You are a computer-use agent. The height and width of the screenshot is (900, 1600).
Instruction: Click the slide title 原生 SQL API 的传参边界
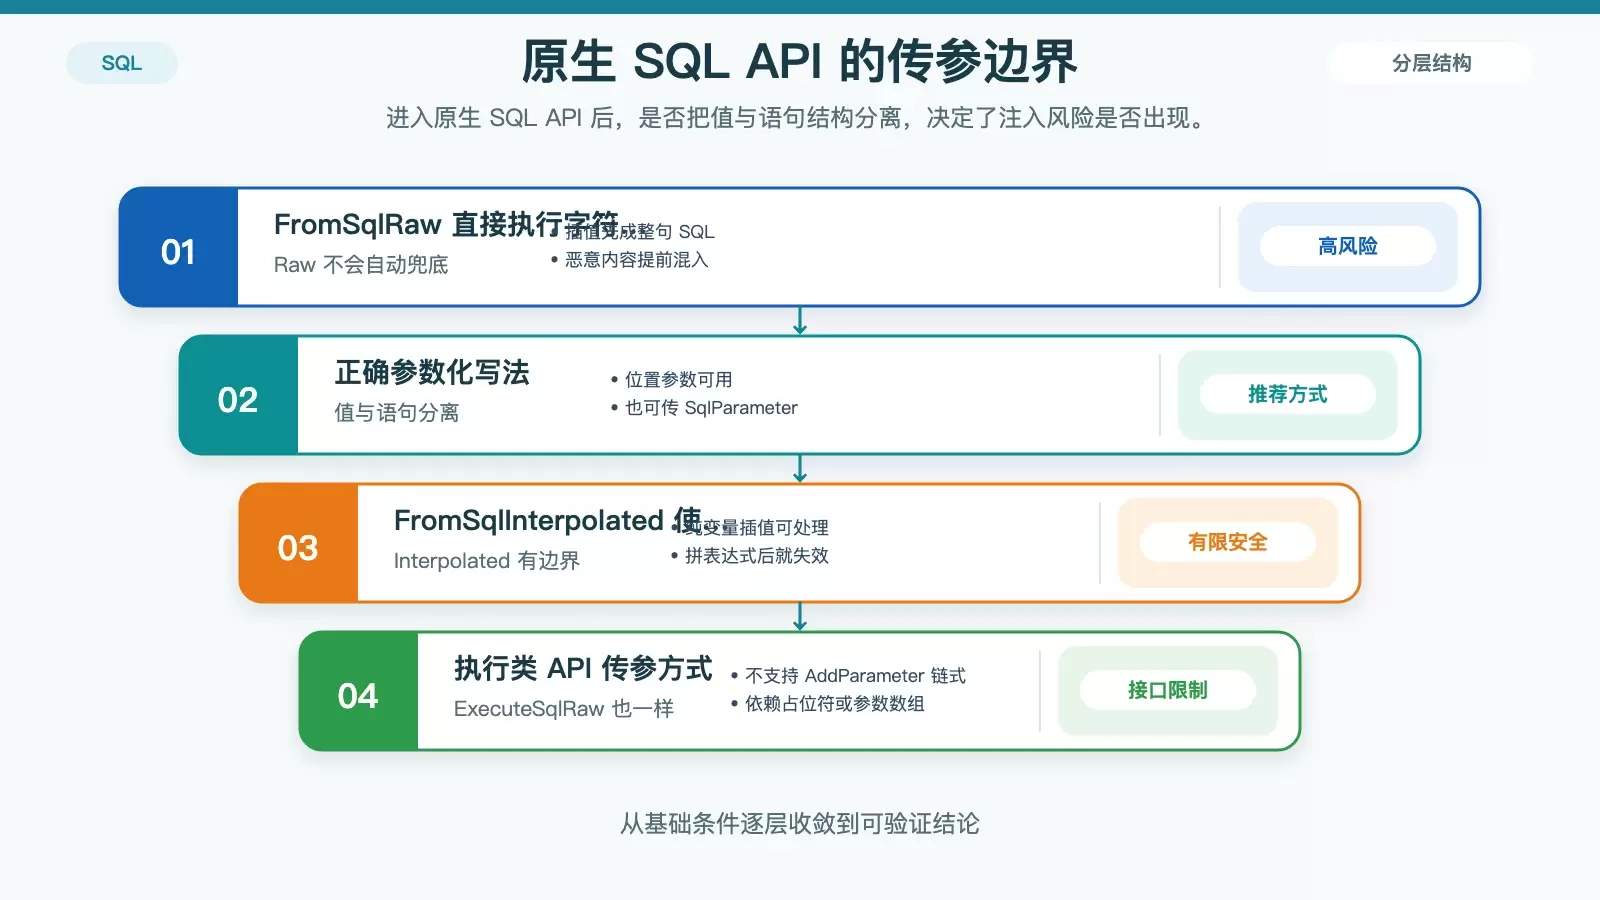[x=800, y=62]
